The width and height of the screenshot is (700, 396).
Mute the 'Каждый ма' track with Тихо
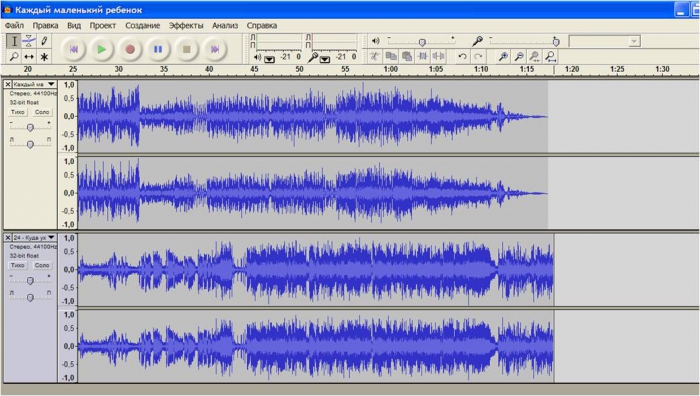[x=18, y=112]
